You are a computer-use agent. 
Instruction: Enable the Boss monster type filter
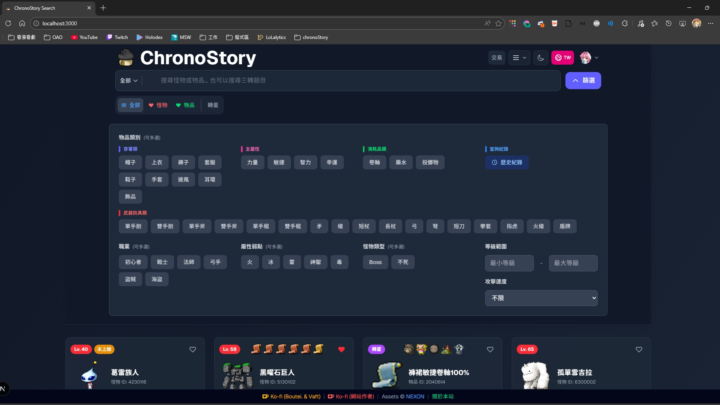coord(375,262)
